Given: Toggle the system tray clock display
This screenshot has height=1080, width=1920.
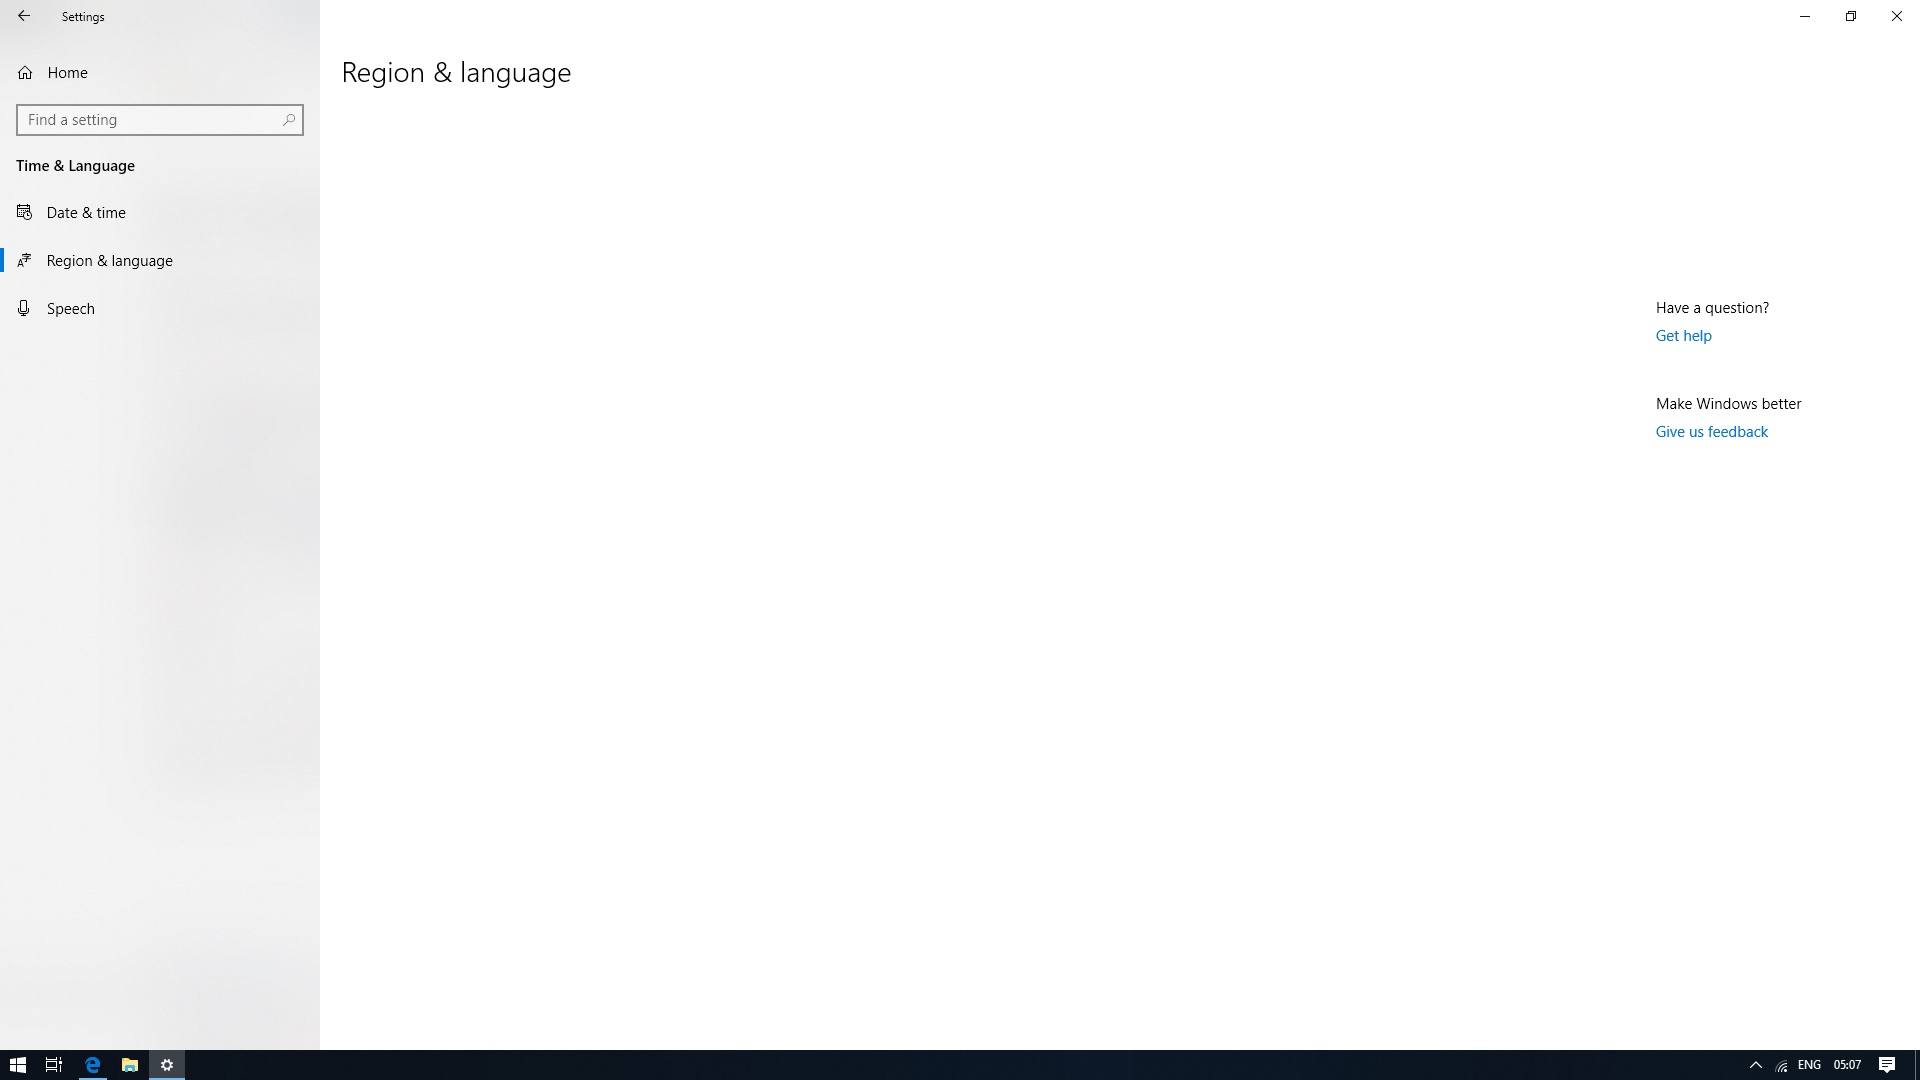Looking at the screenshot, I should point(1846,1064).
